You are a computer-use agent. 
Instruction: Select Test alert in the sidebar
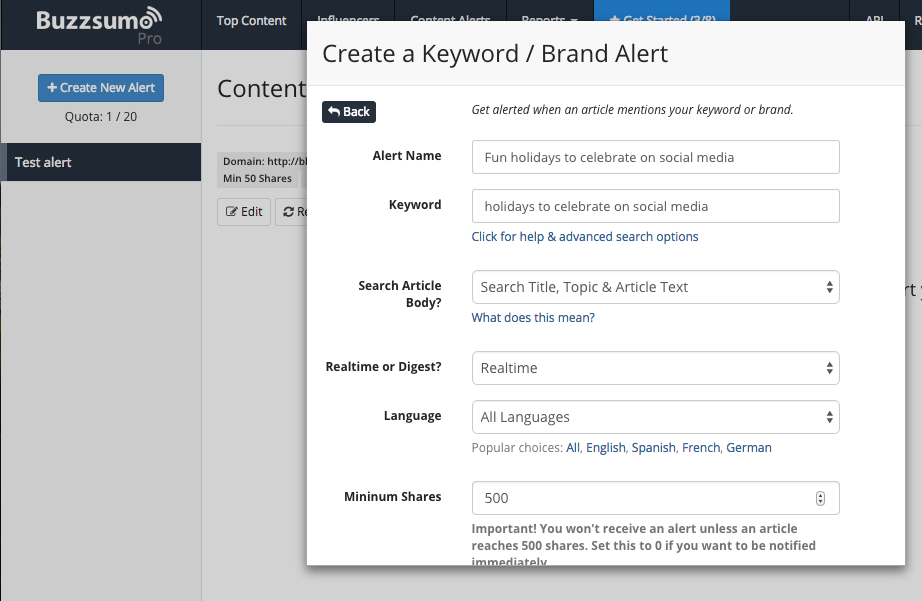pos(101,162)
